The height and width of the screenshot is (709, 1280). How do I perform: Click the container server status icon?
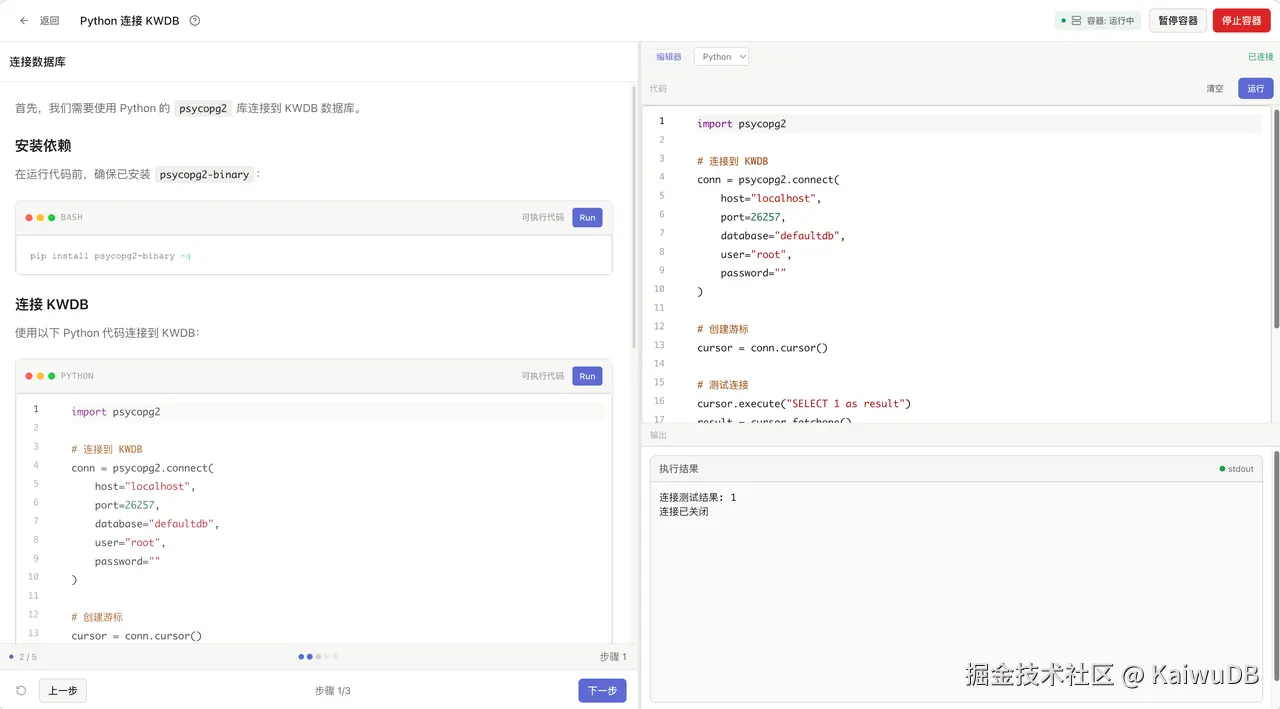pyautogui.click(x=1076, y=21)
